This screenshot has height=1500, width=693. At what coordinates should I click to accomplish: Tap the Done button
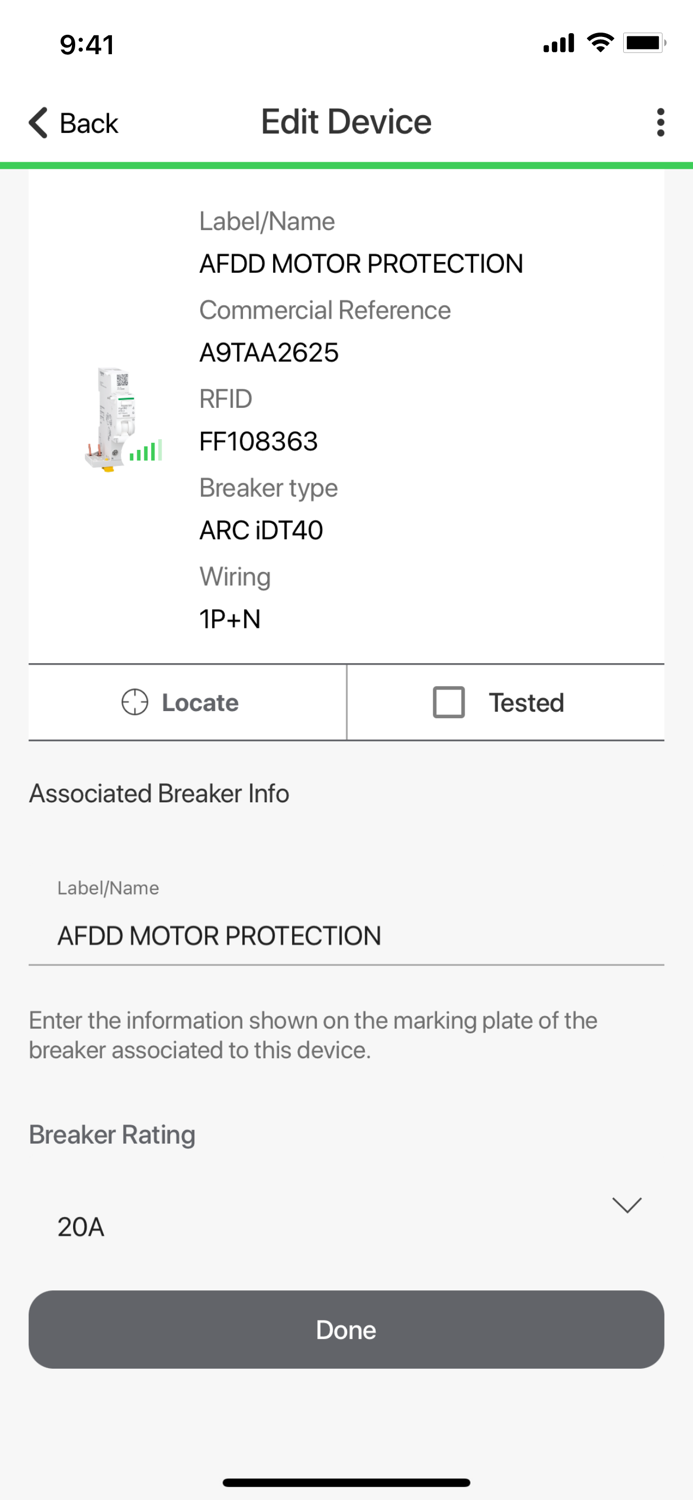tap(346, 1330)
